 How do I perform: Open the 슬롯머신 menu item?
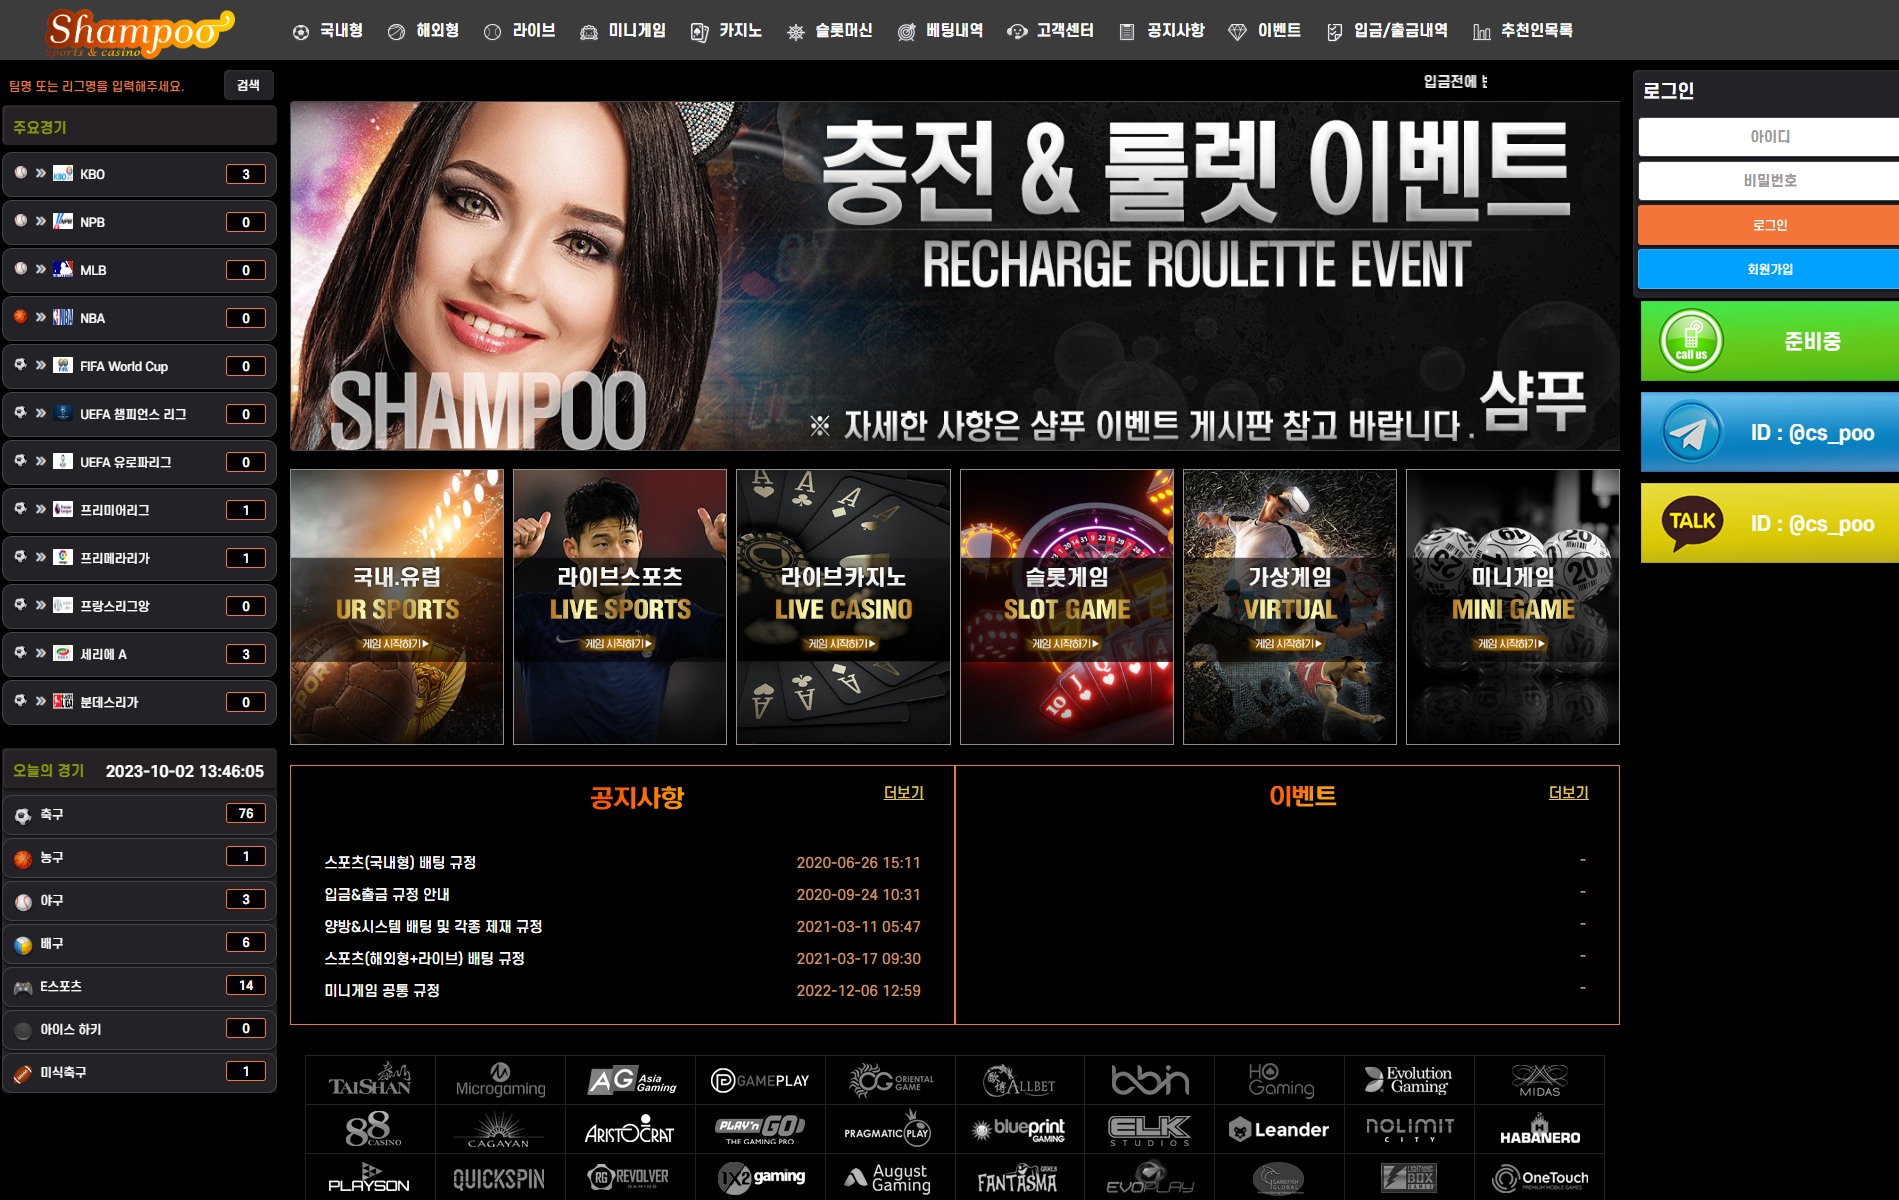click(830, 31)
